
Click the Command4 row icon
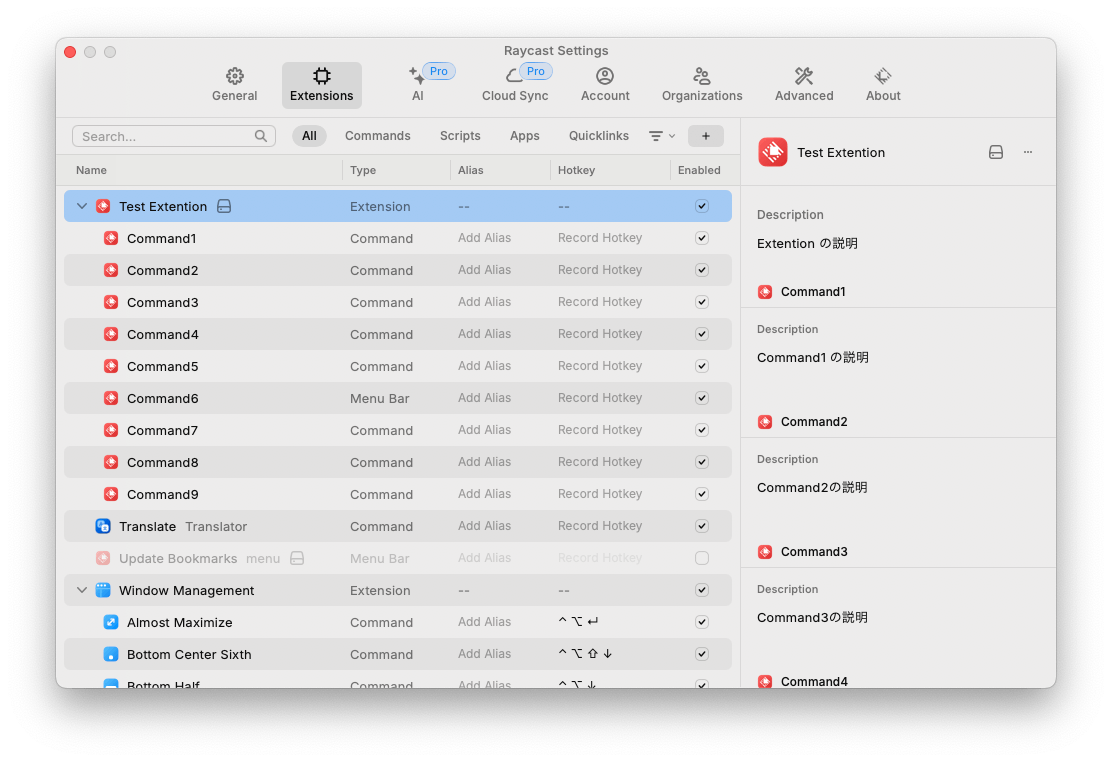click(111, 334)
